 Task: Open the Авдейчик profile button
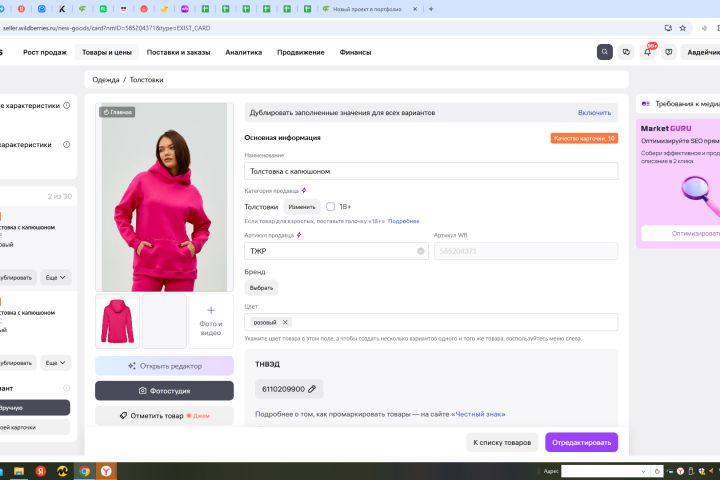[703, 52]
